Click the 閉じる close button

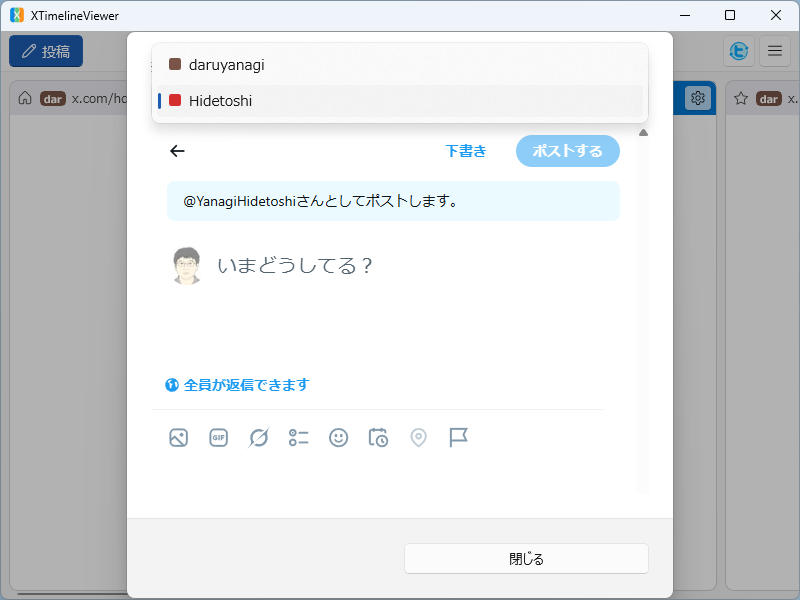(527, 559)
